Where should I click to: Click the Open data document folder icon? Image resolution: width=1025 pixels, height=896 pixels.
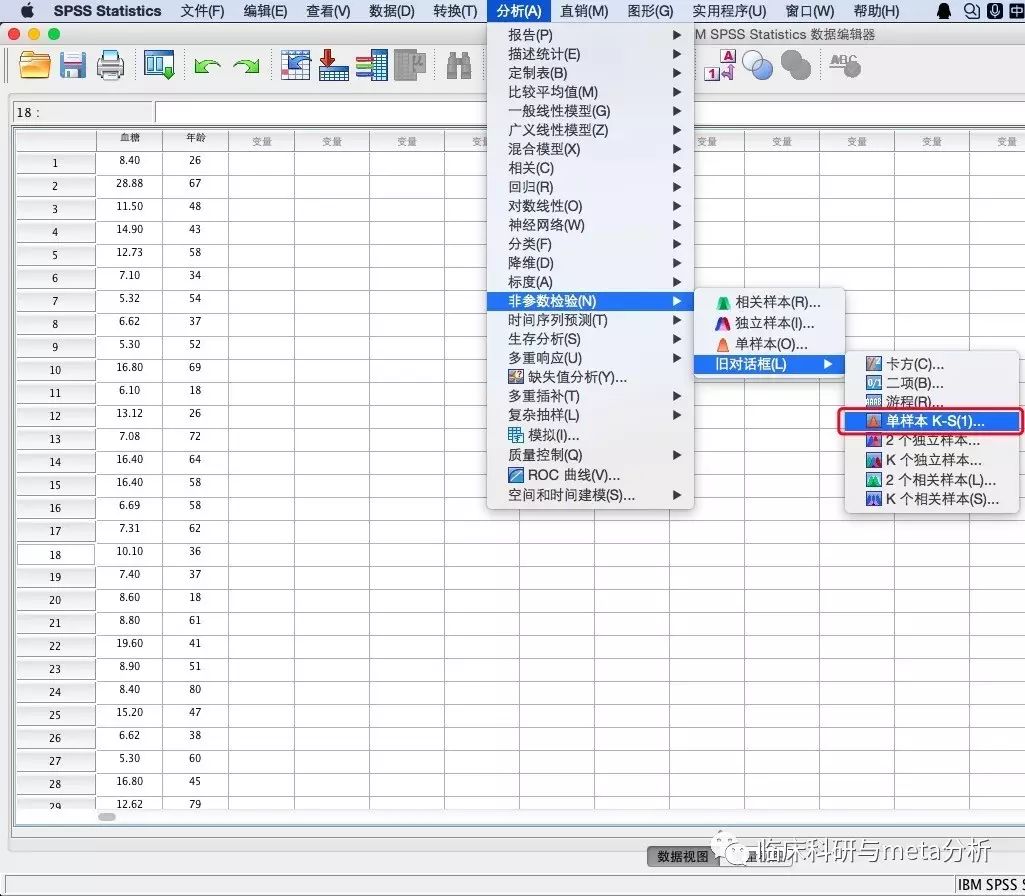35,65
